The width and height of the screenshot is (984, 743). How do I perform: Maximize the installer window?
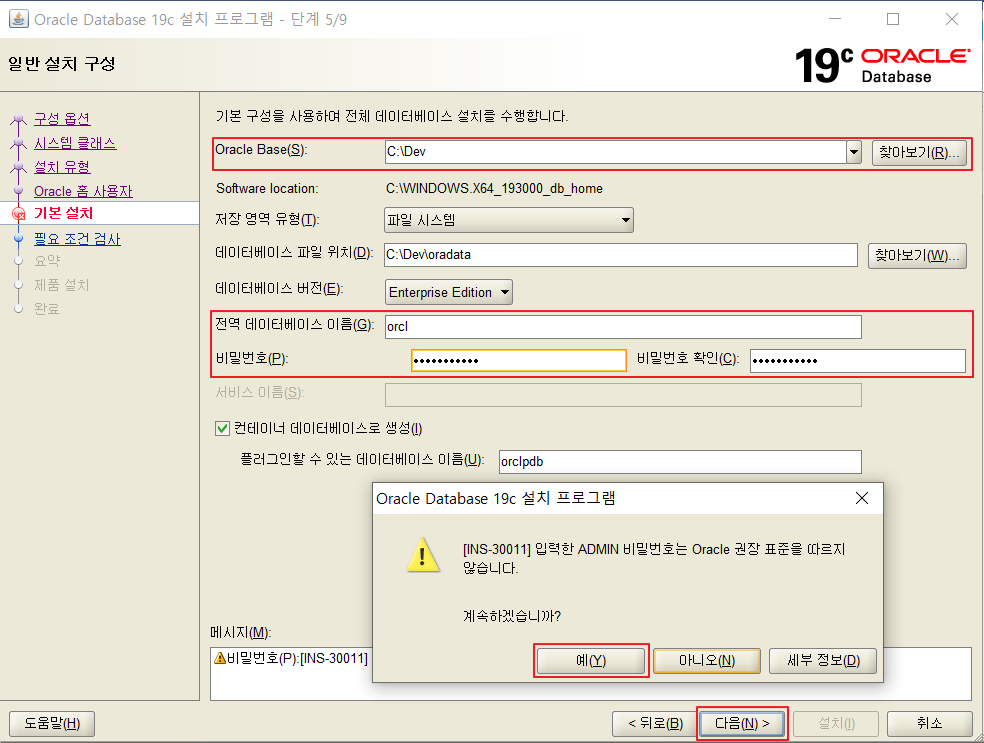(x=893, y=19)
